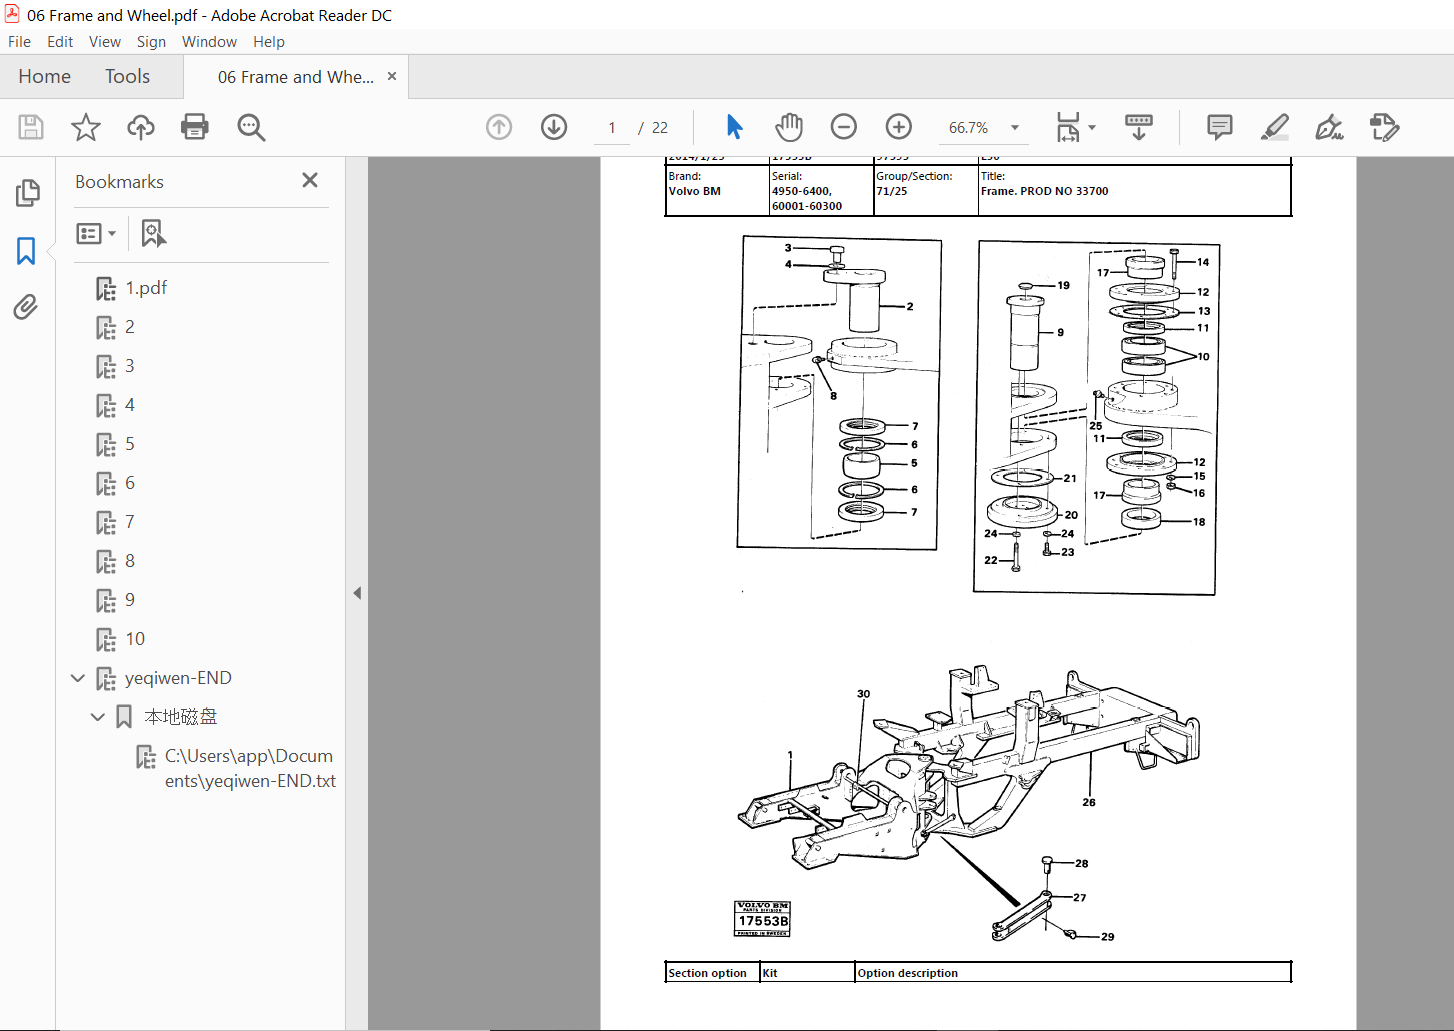Screen dimensions: 1454x1031
Task: Zoom out with the minus icon
Action: coord(844,127)
